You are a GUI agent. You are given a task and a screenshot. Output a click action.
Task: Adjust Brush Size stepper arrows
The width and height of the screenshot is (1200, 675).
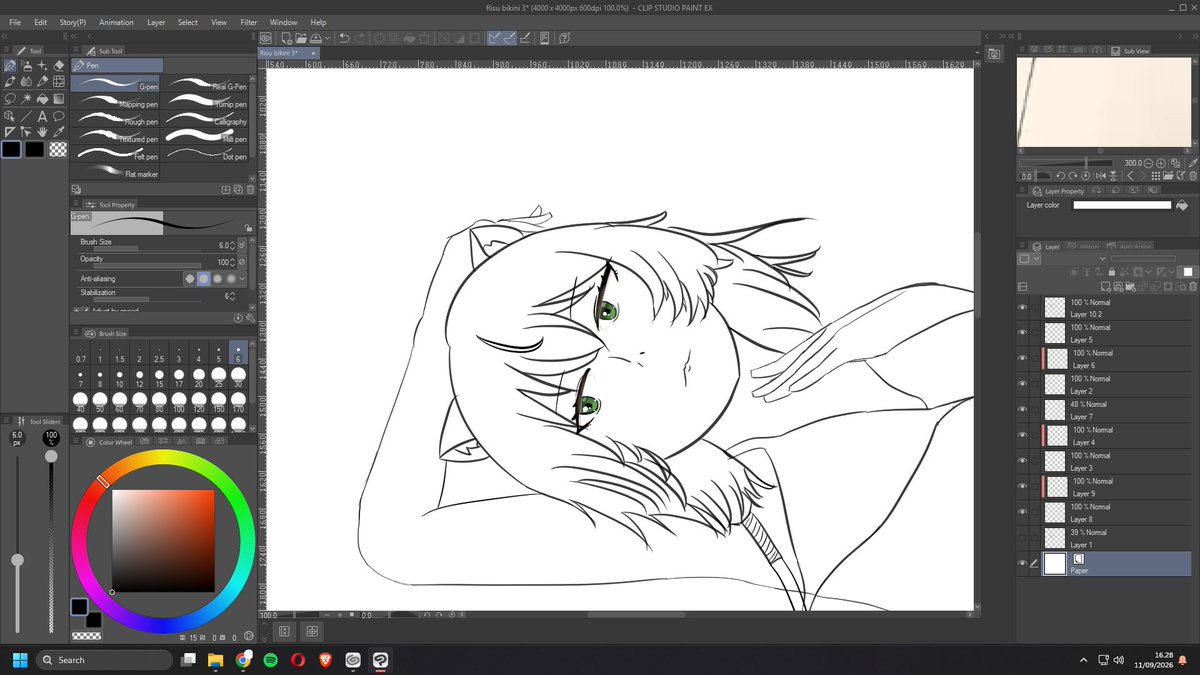pyautogui.click(x=233, y=245)
